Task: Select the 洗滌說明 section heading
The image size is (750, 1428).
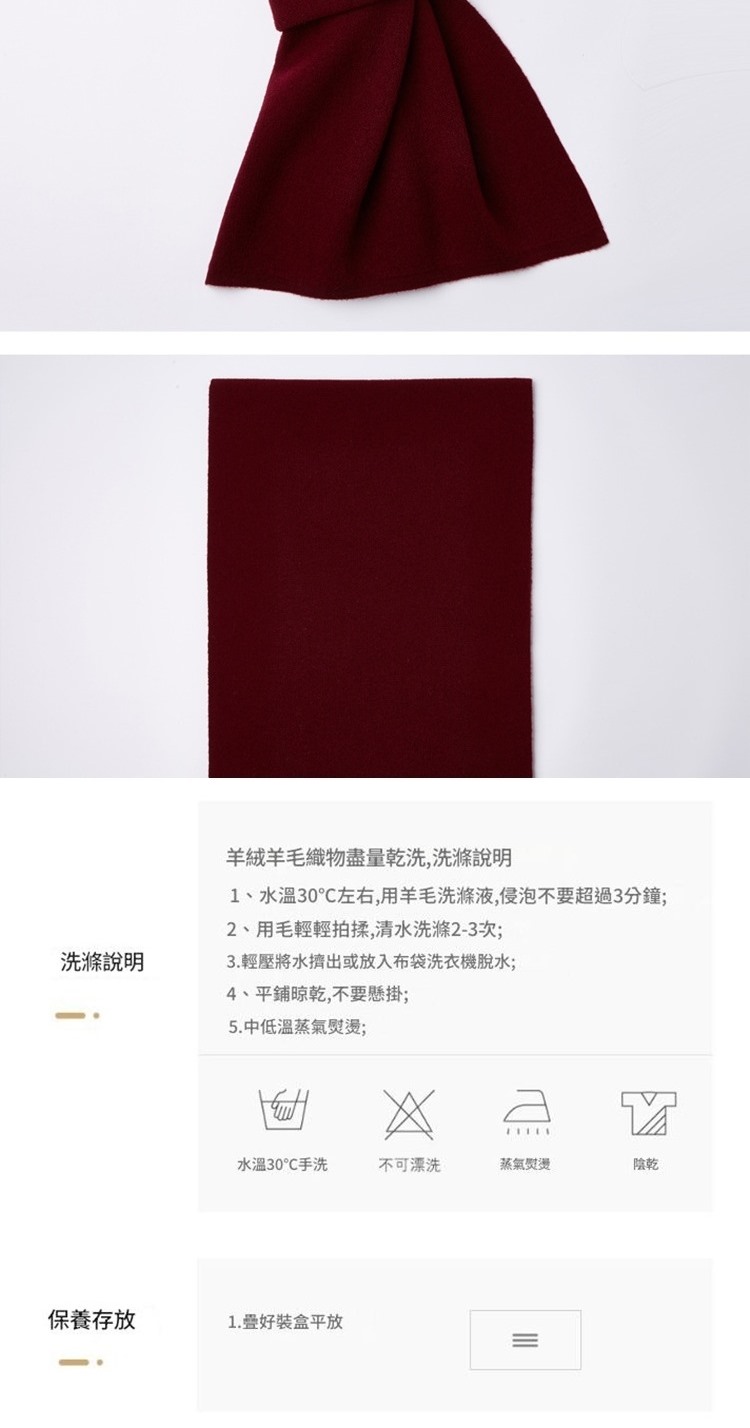Action: pyautogui.click(x=102, y=962)
